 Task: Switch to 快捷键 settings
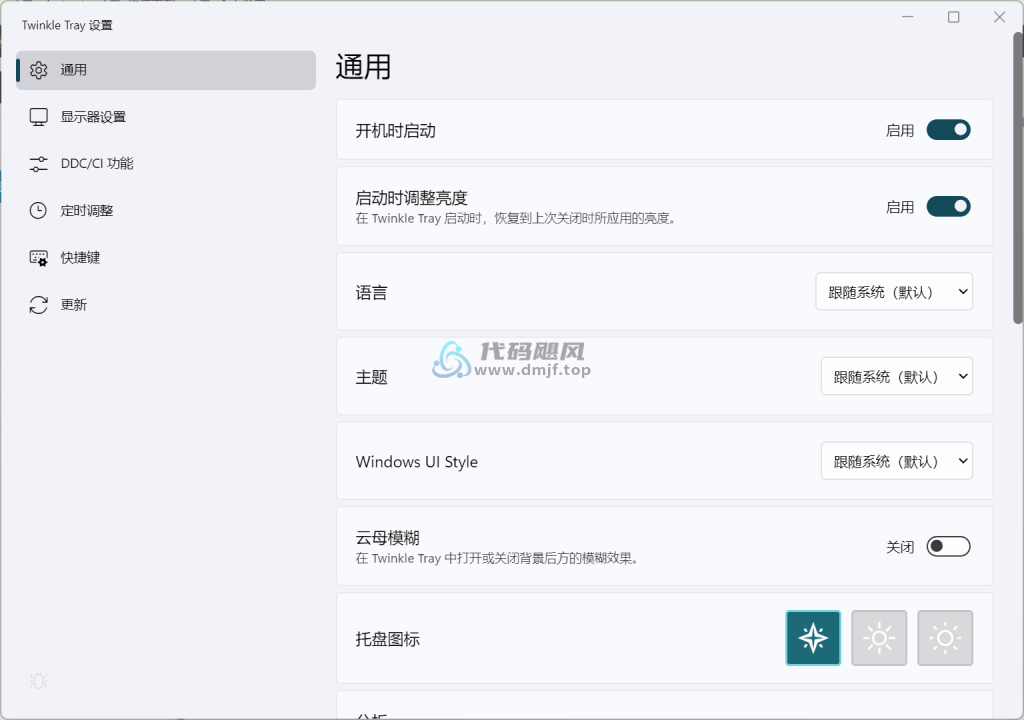point(166,257)
